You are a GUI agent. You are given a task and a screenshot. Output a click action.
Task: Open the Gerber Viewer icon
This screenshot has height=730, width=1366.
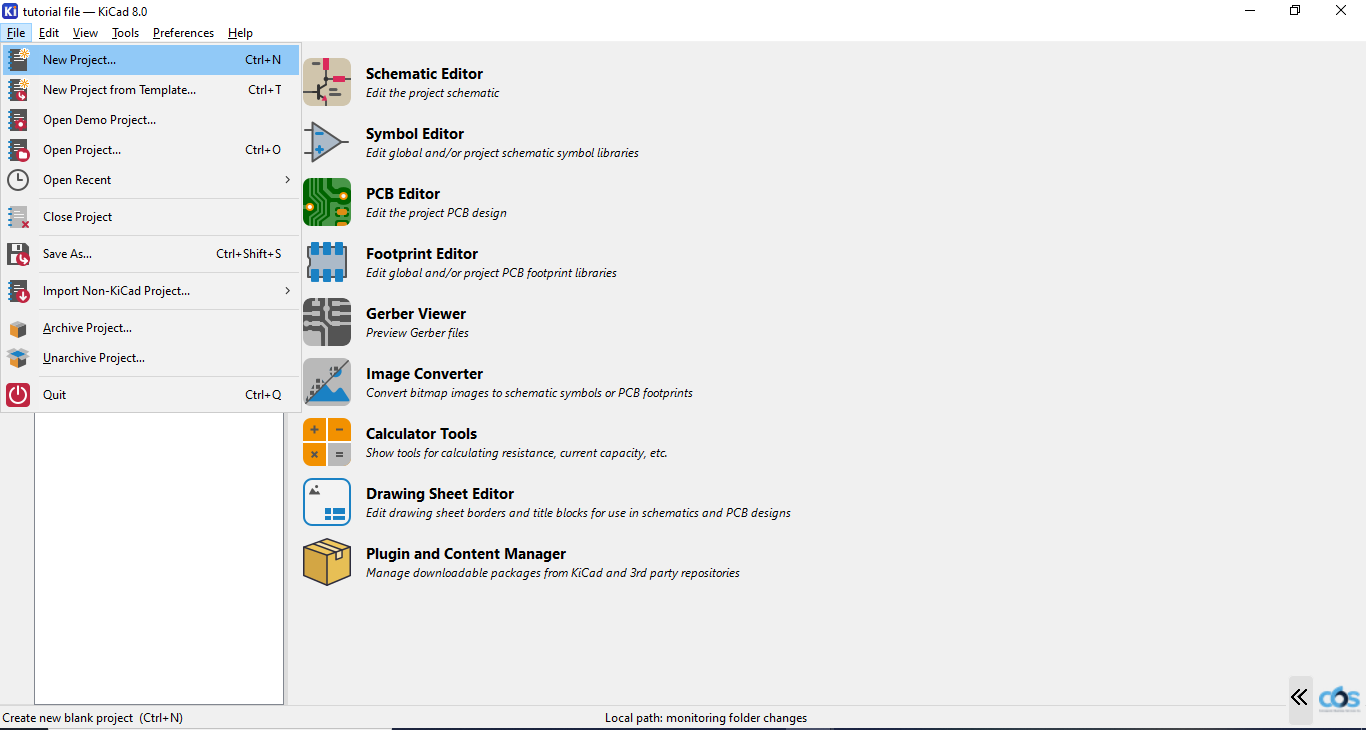[x=327, y=322]
